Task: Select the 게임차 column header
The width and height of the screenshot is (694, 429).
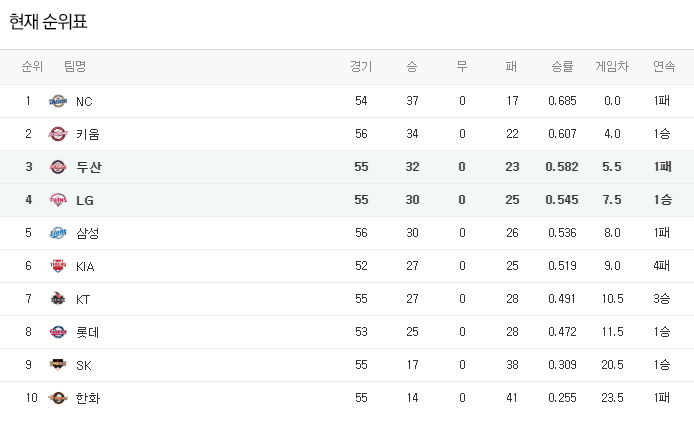Action: (612, 66)
